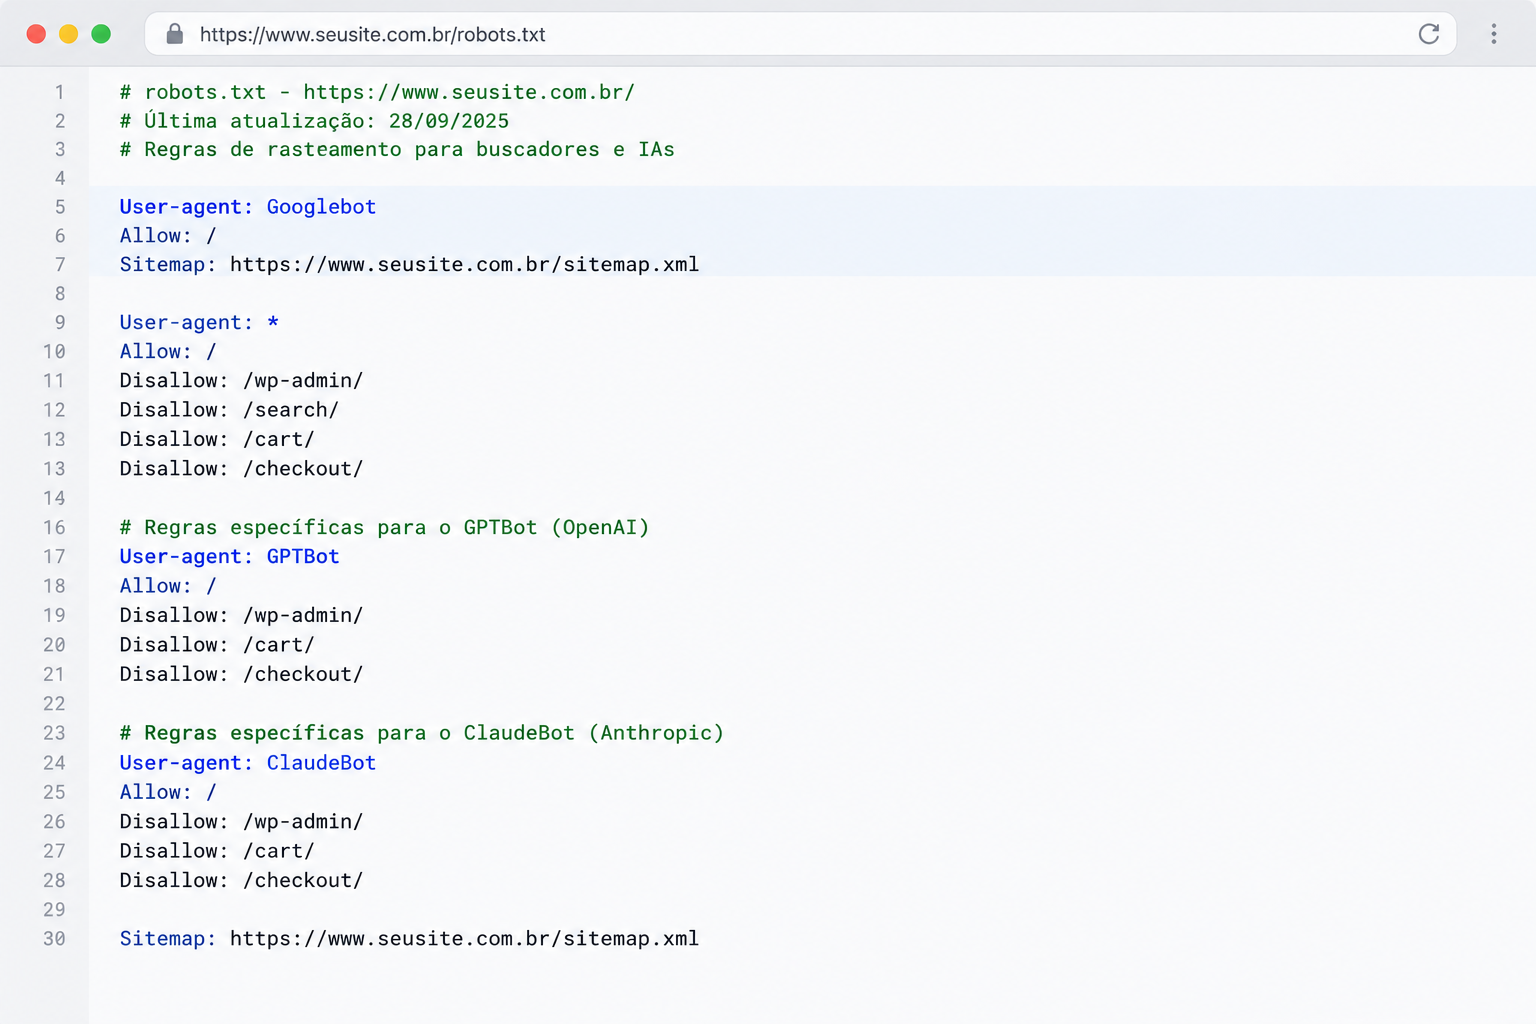Click the 'User-agent: *' line

coord(199,323)
